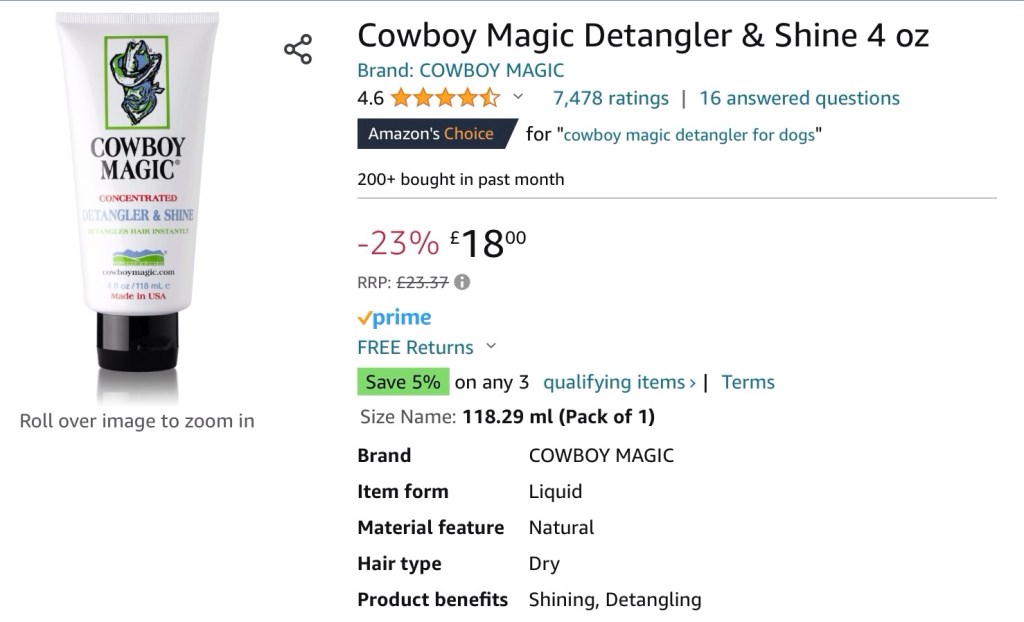Open the 16 answered questions link
The image size is (1024, 622).
(799, 98)
